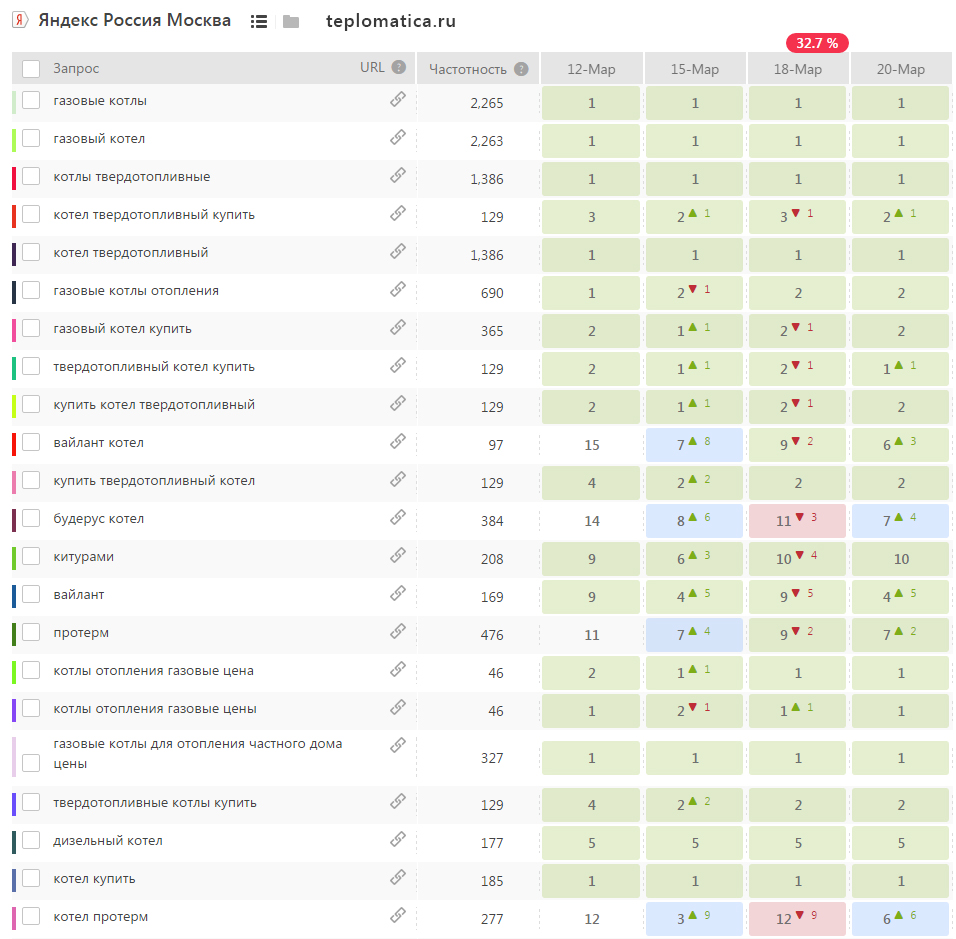Click query газовые котлы для отопления частного дома цены

198,754
